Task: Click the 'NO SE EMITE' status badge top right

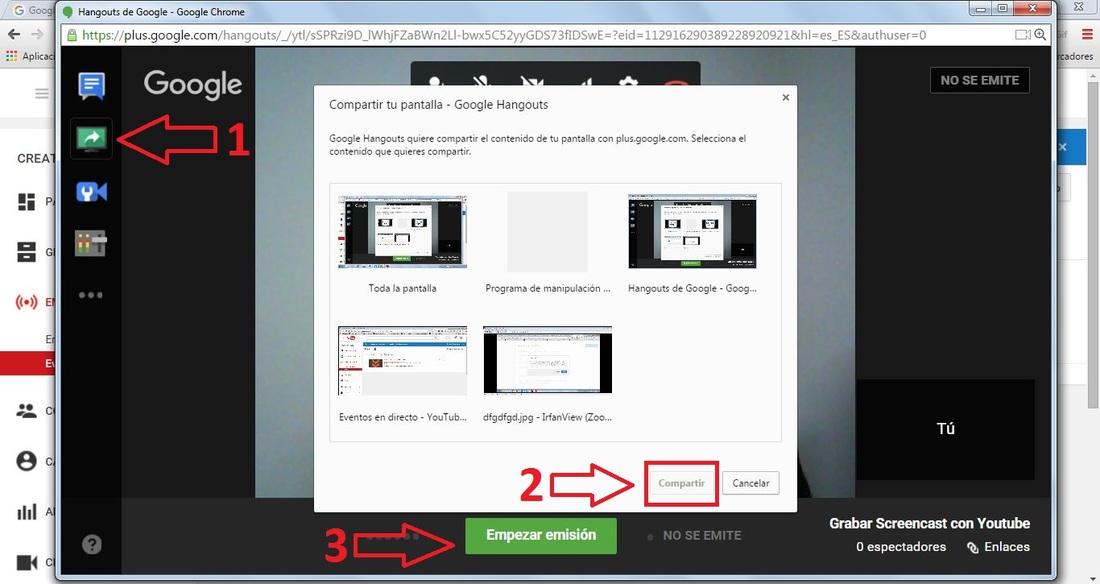Action: [979, 80]
